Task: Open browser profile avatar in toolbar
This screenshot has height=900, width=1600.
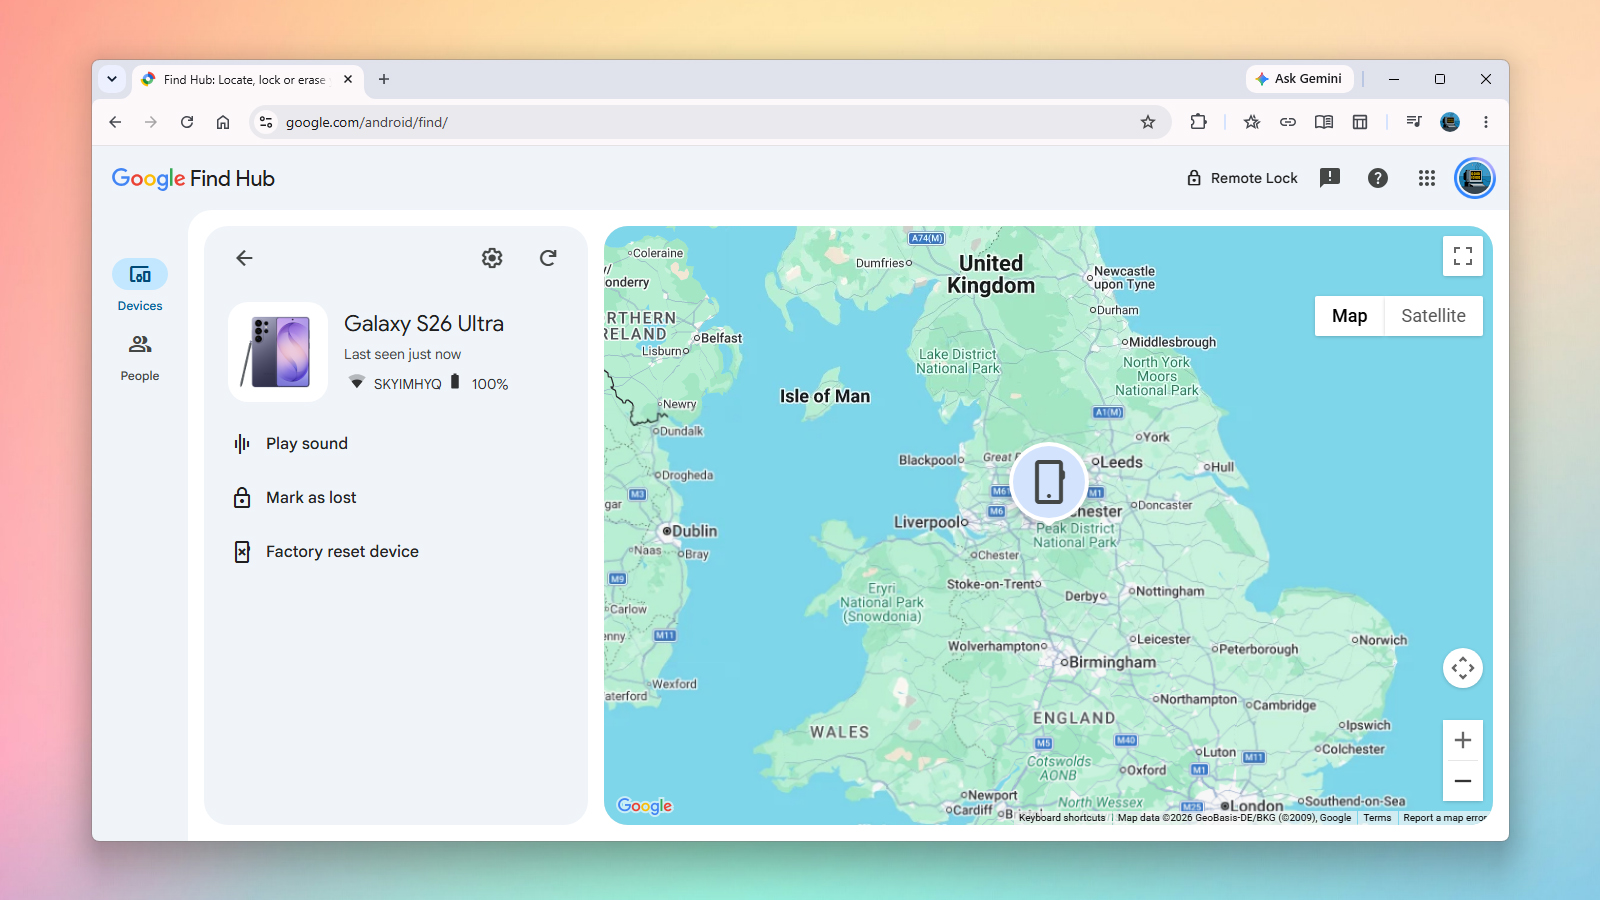Action: (1450, 122)
